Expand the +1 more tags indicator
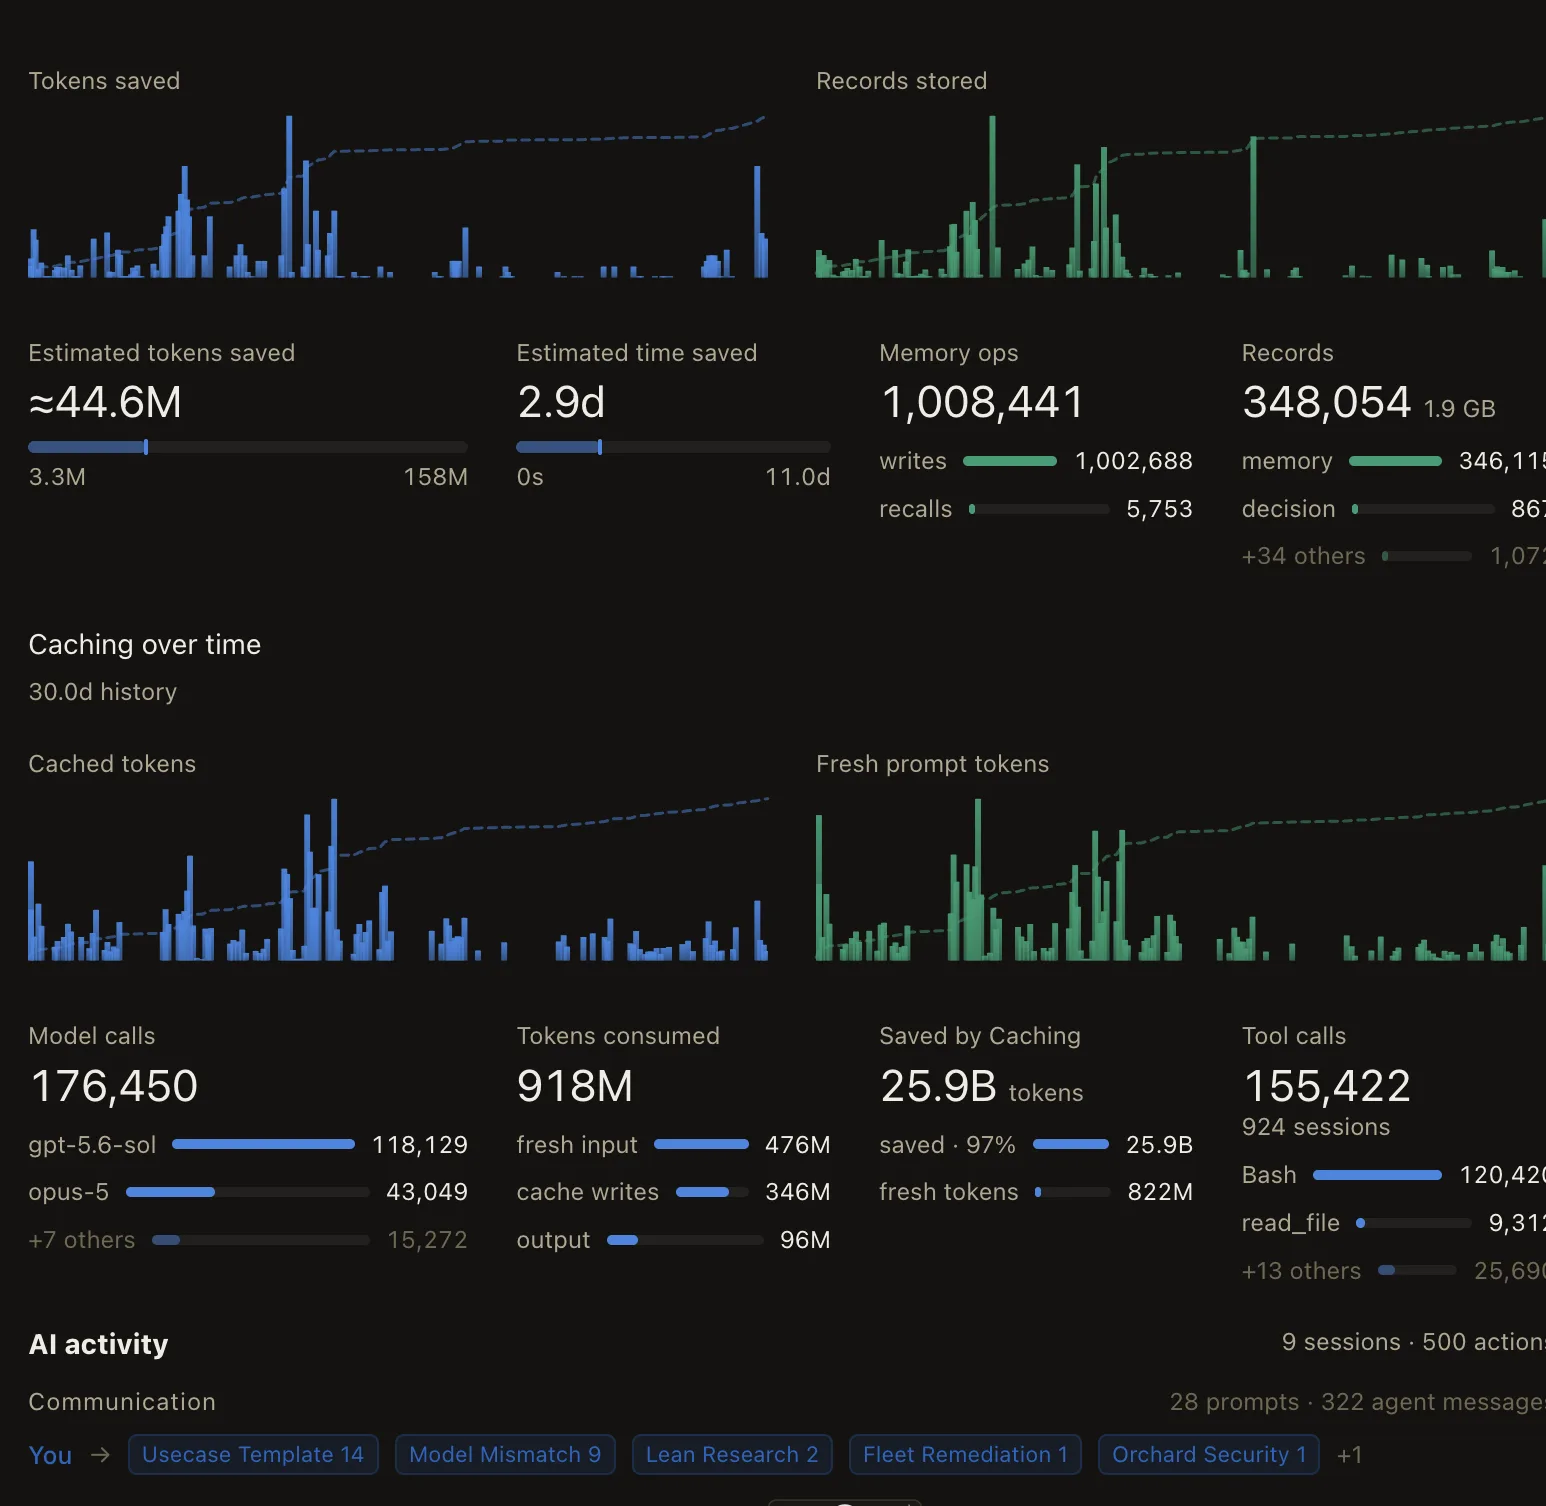 click(1350, 1455)
